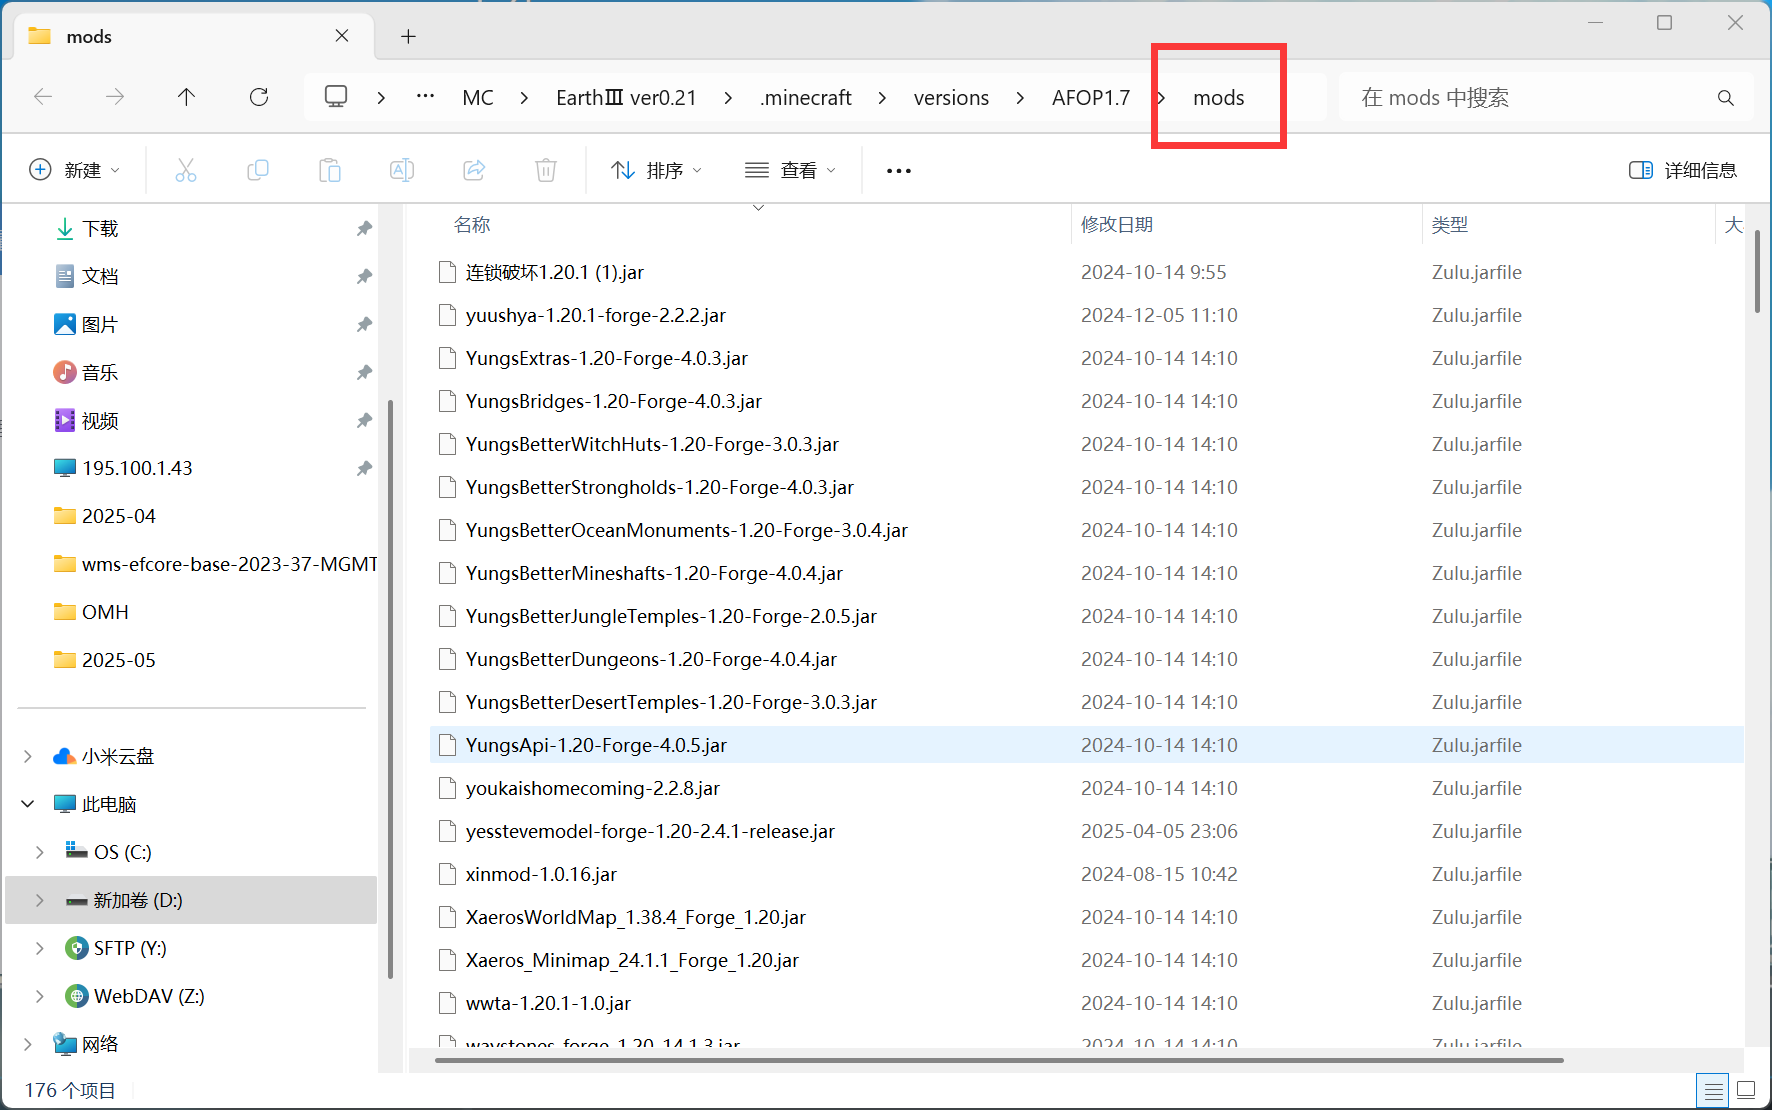Click the This PC monitor icon in address bar
This screenshot has height=1110, width=1772.
pos(336,97)
